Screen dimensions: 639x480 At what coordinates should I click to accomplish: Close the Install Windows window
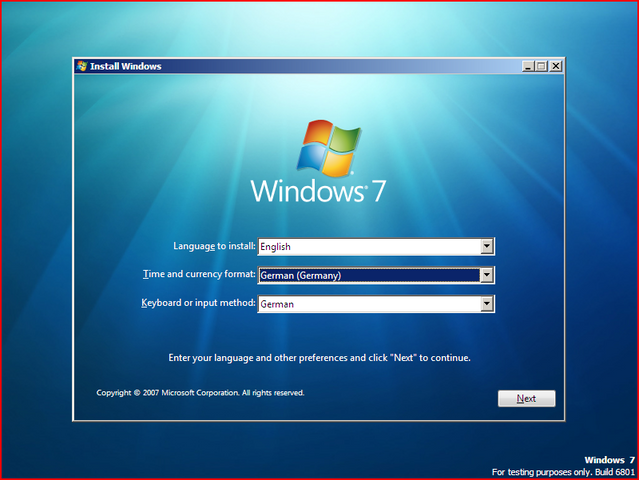pos(555,66)
